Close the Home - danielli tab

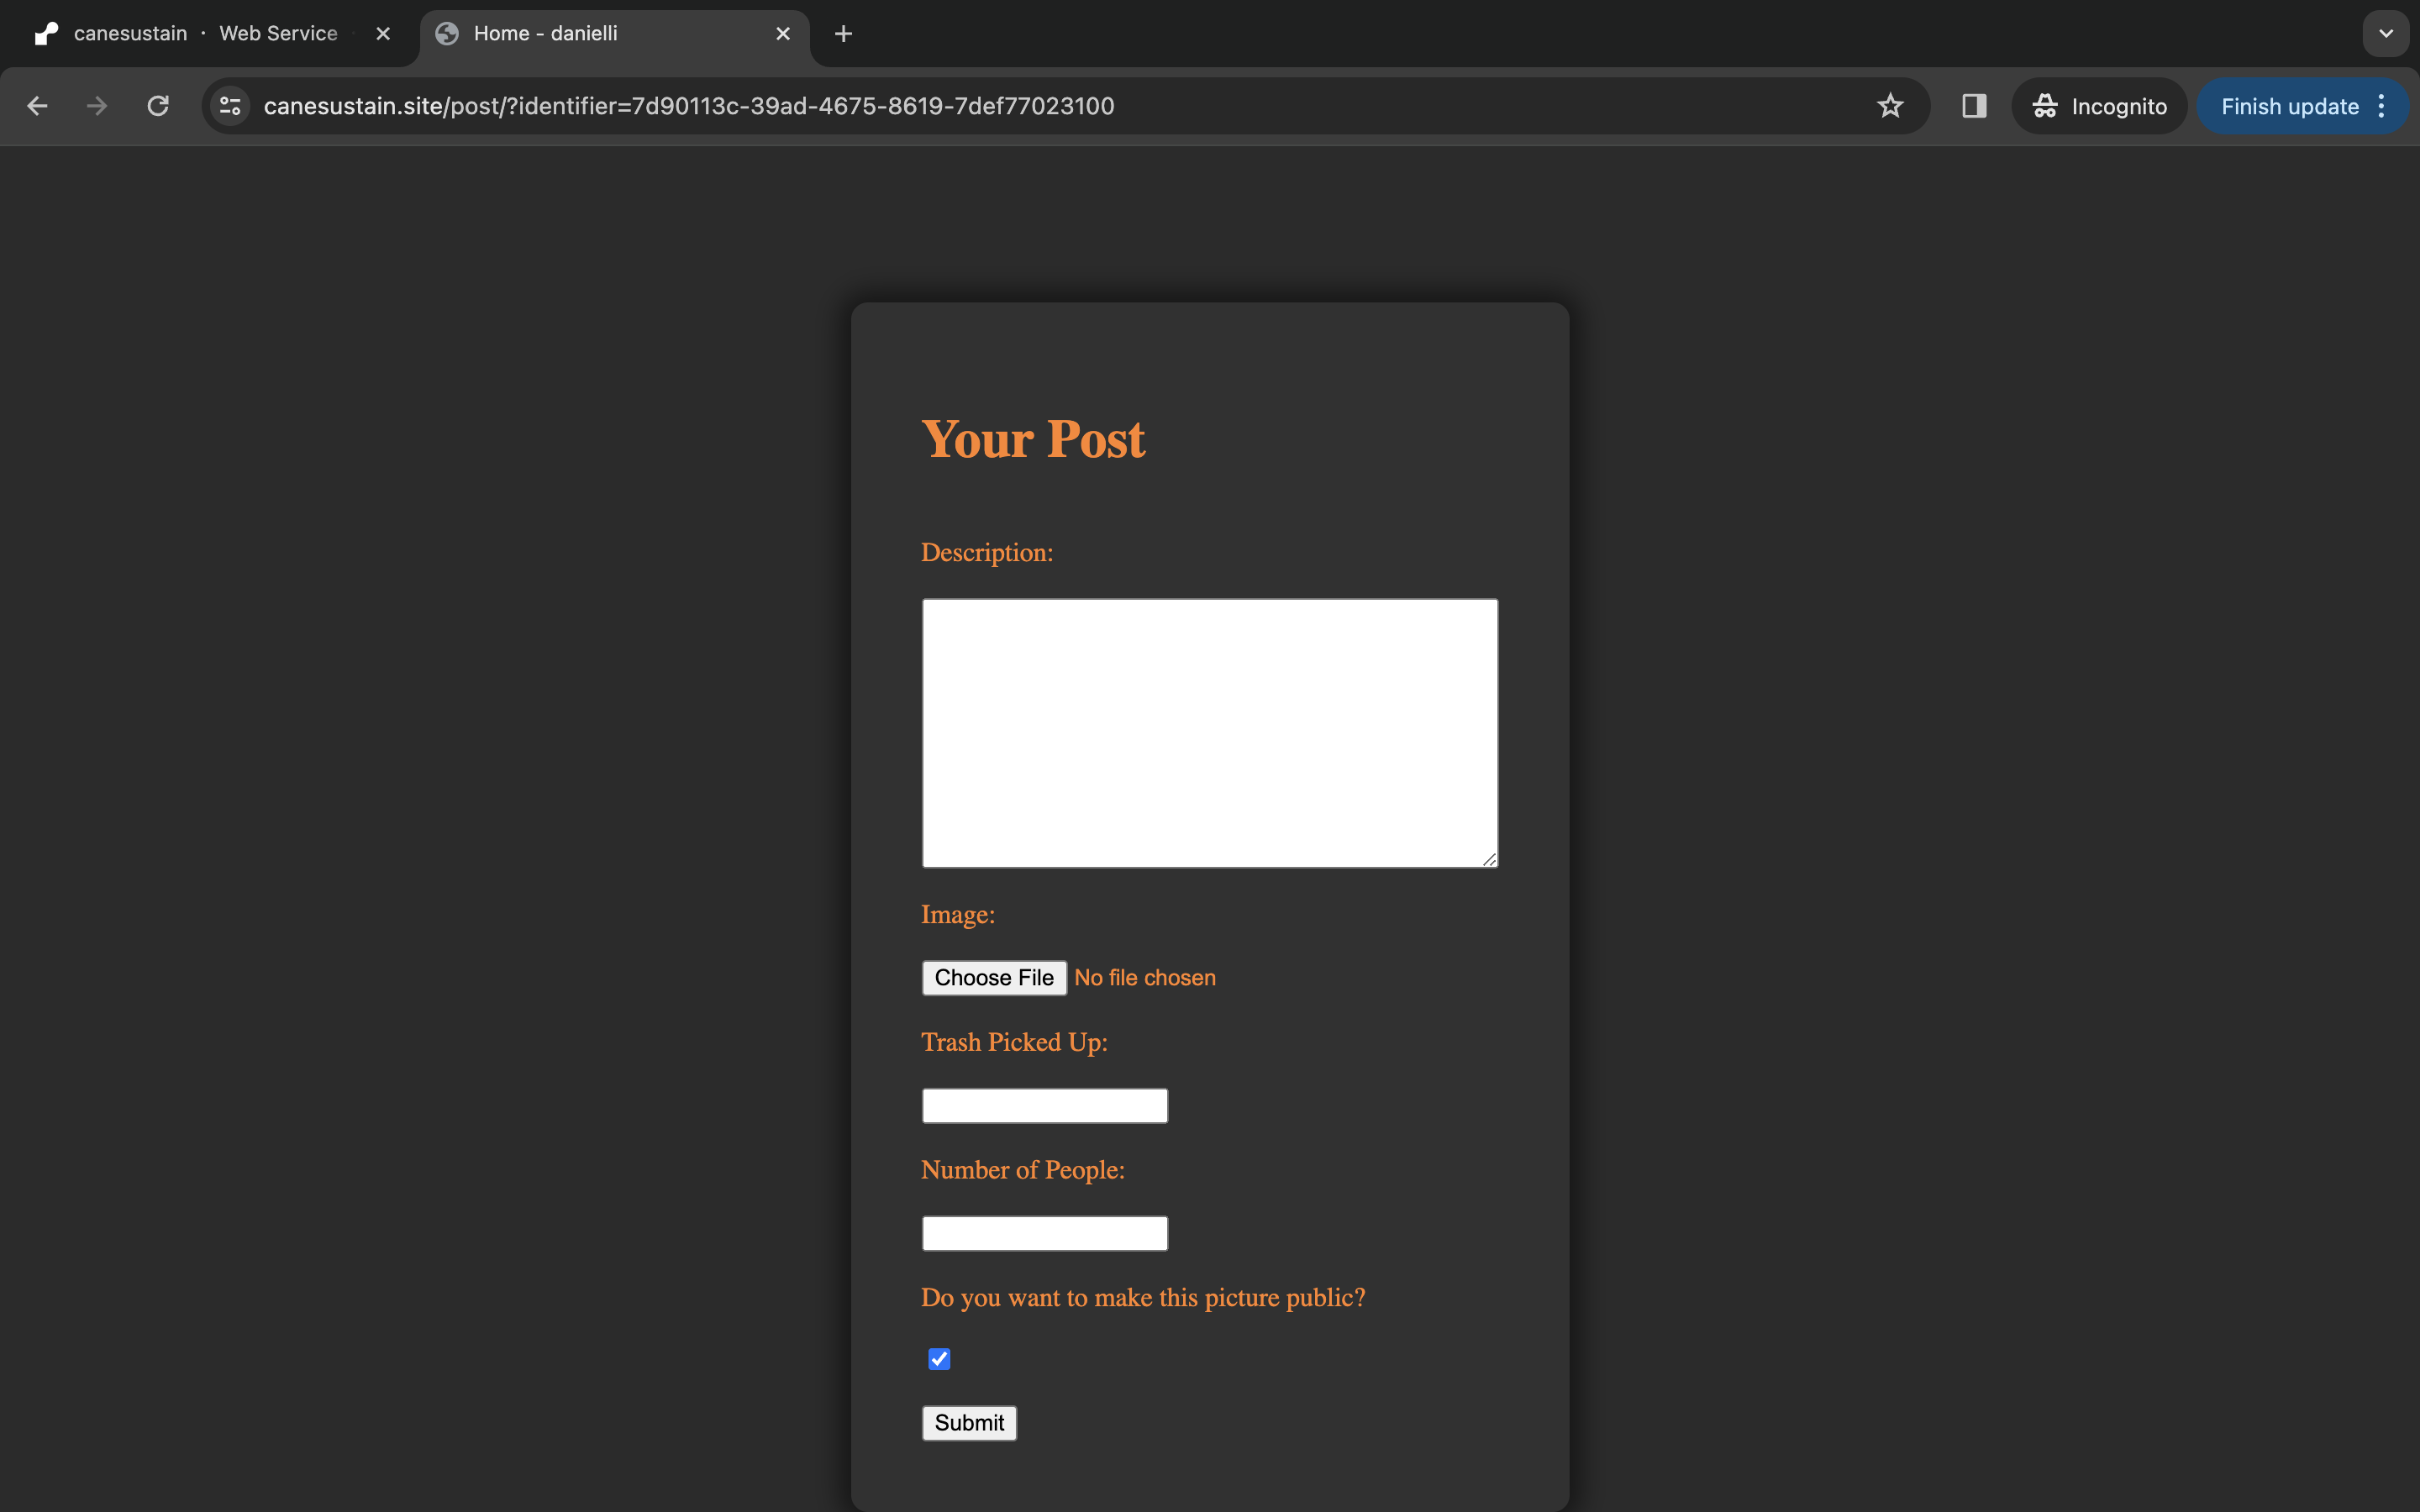[x=783, y=34]
